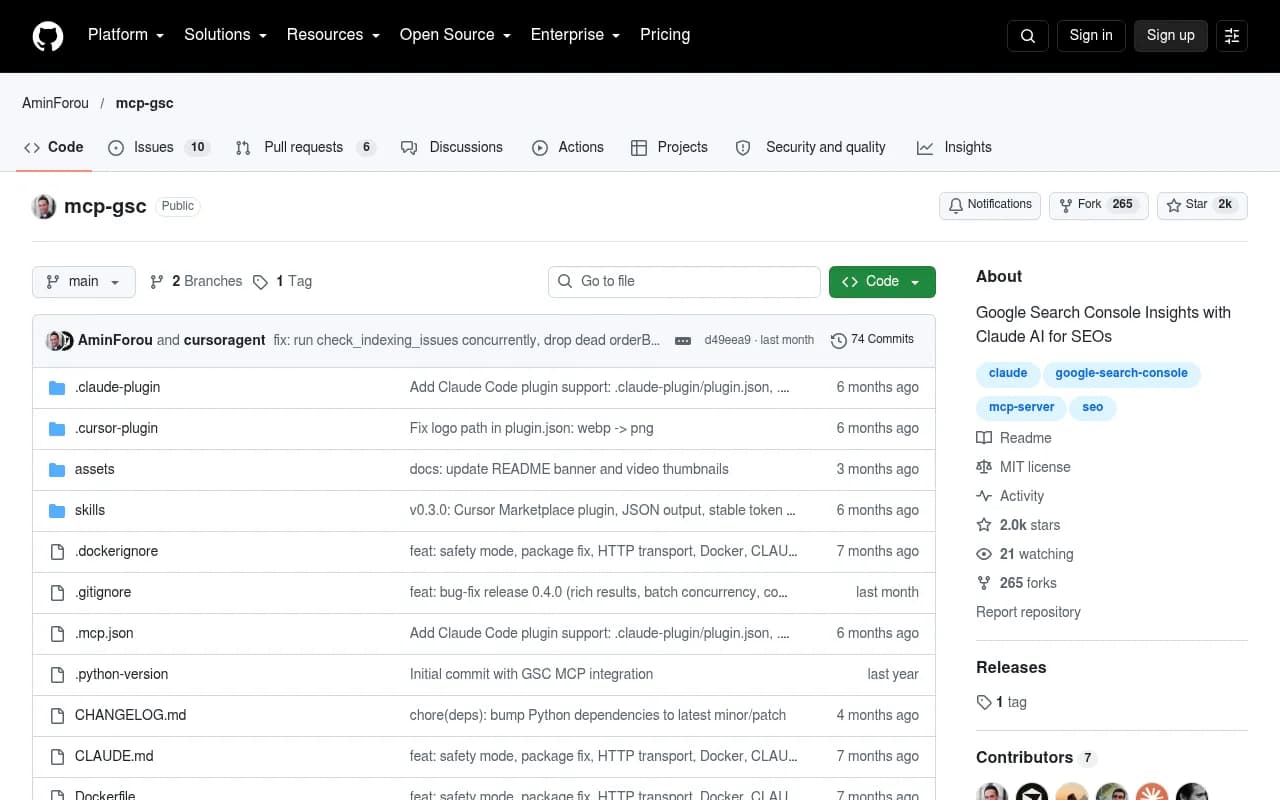This screenshot has height=800, width=1280.
Task: Open the Security and quality tab
Action: click(811, 147)
